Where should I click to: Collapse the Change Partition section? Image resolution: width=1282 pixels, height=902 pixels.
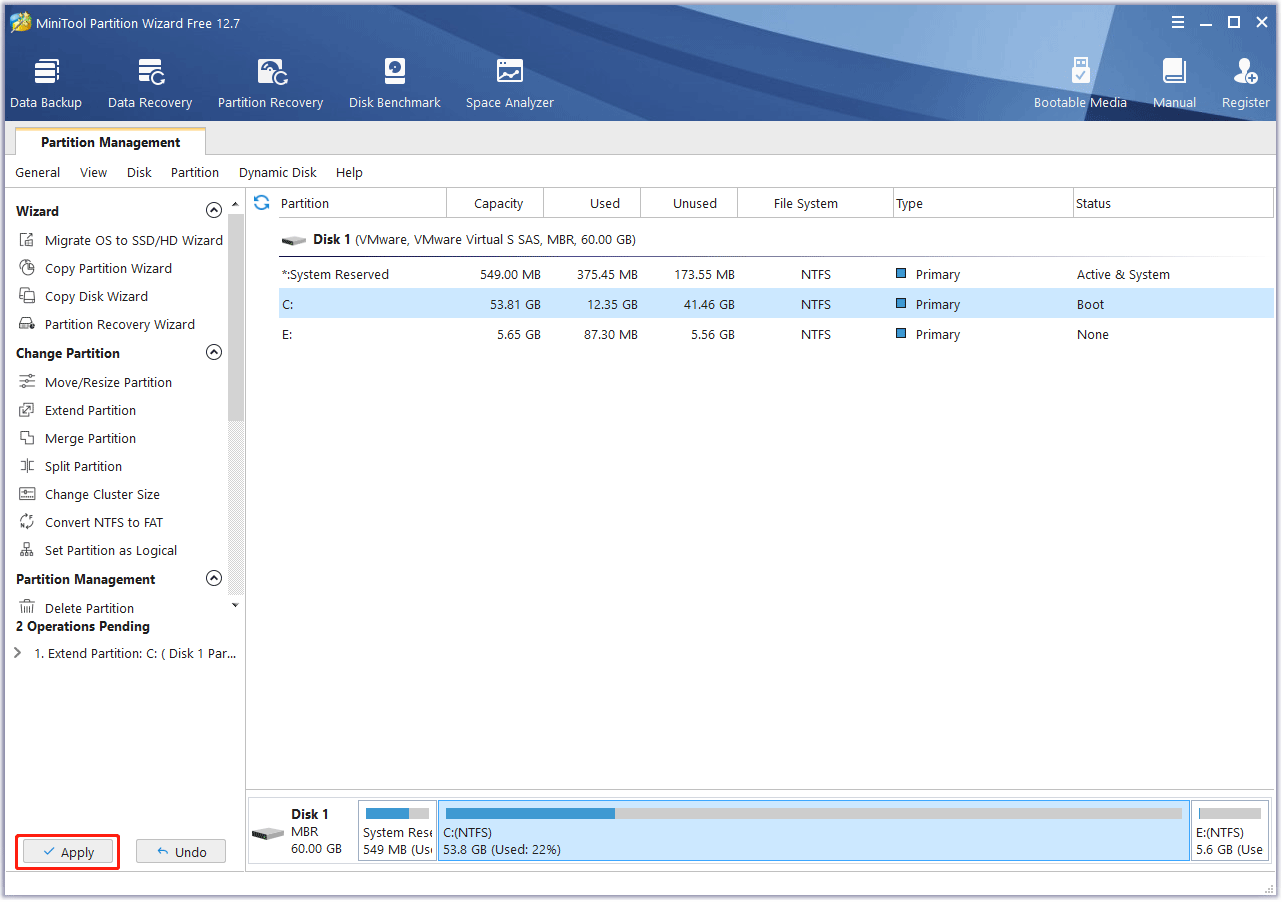[213, 352]
